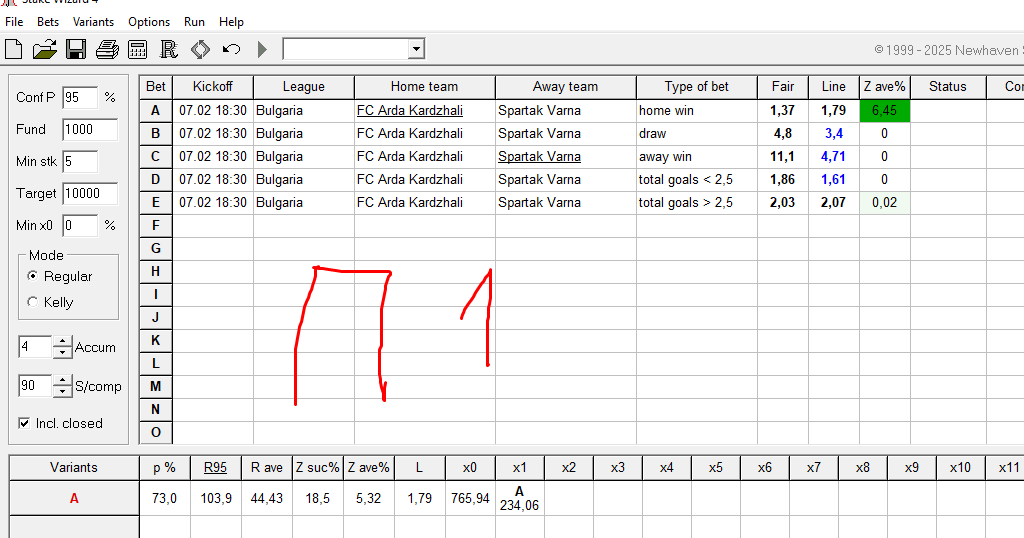Click the 'total goals > 2,5' cell
Image resolution: width=1024 pixels, height=538 pixels.
coord(697,202)
